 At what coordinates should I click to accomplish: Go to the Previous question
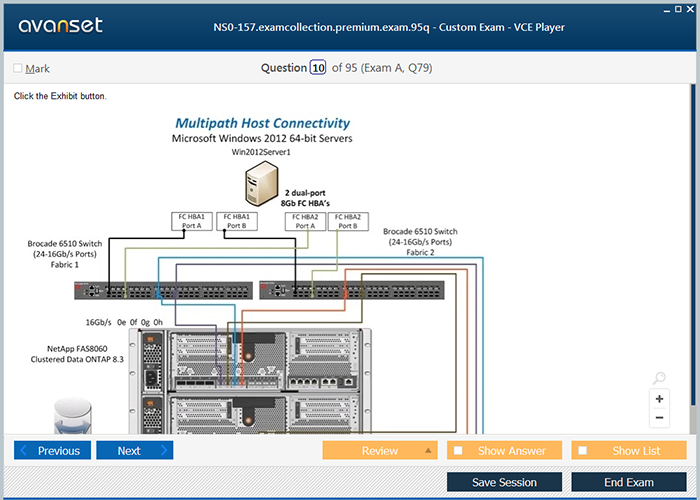click(x=52, y=450)
